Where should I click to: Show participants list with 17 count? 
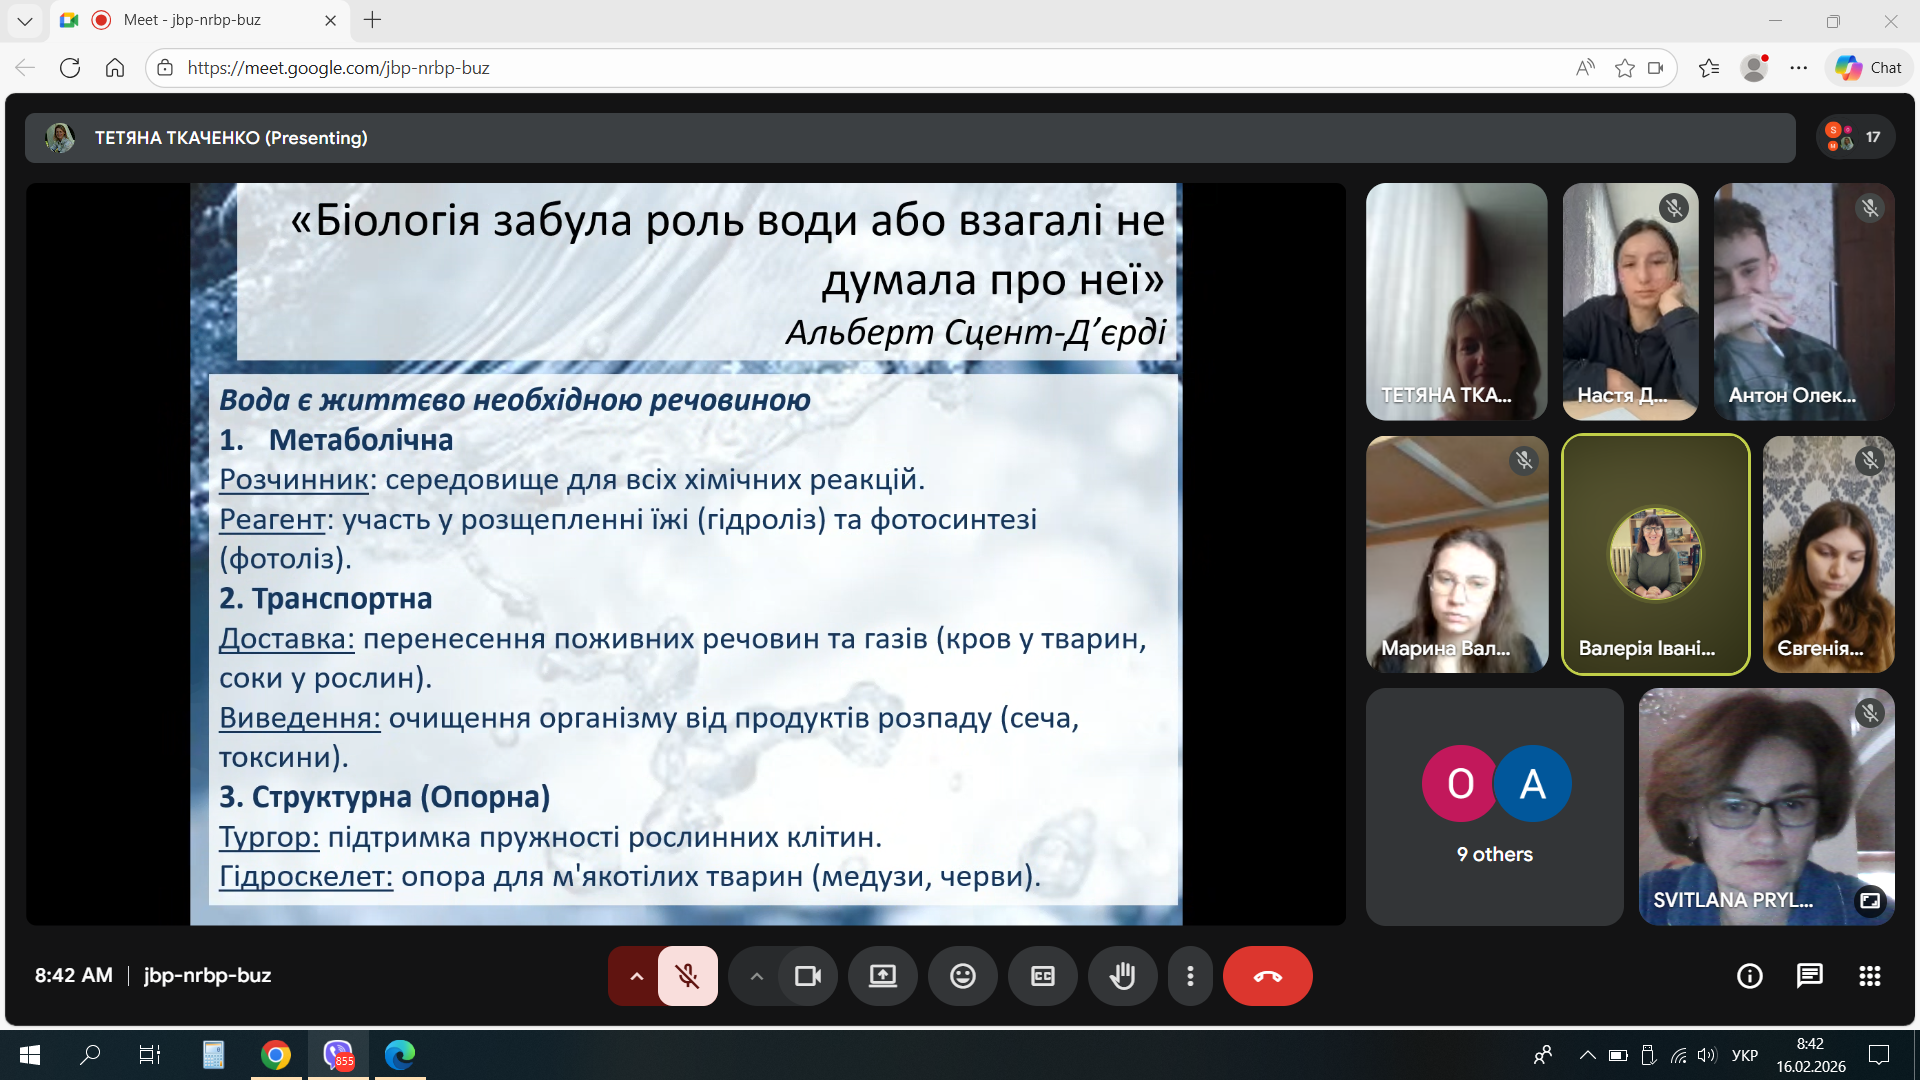coord(1855,137)
